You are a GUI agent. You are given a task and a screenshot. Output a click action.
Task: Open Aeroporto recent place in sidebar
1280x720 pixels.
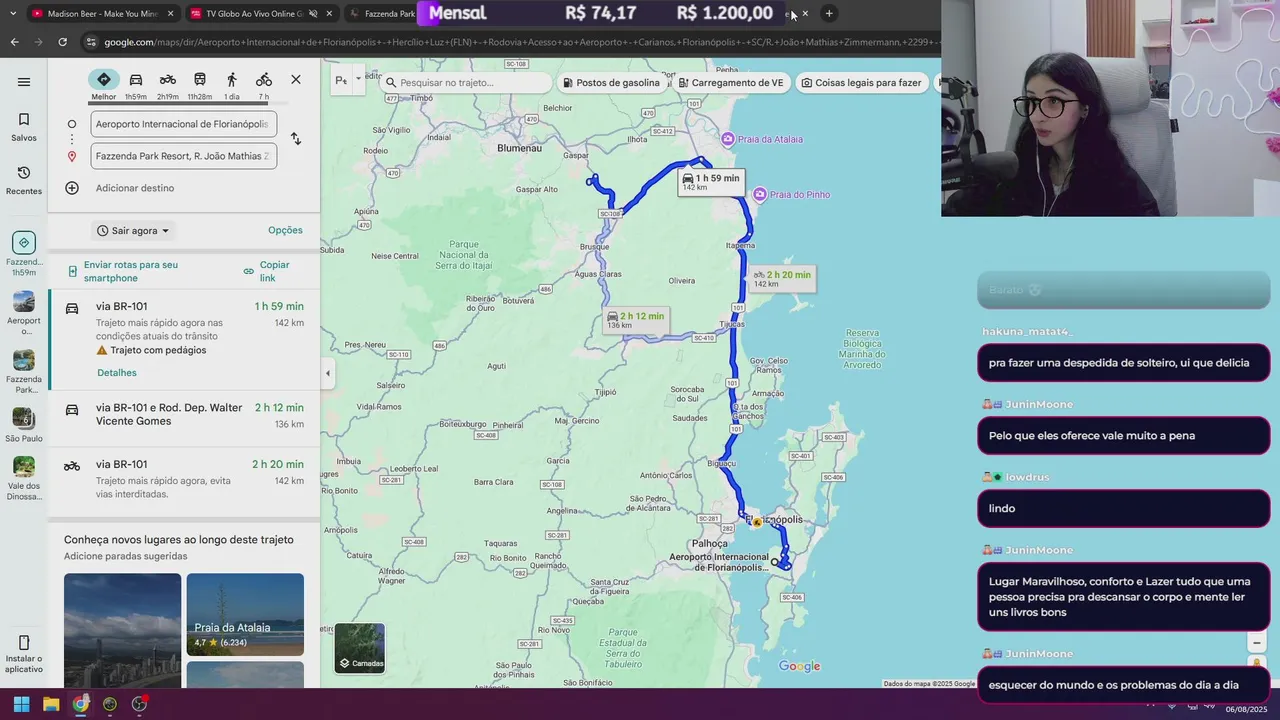(x=24, y=313)
